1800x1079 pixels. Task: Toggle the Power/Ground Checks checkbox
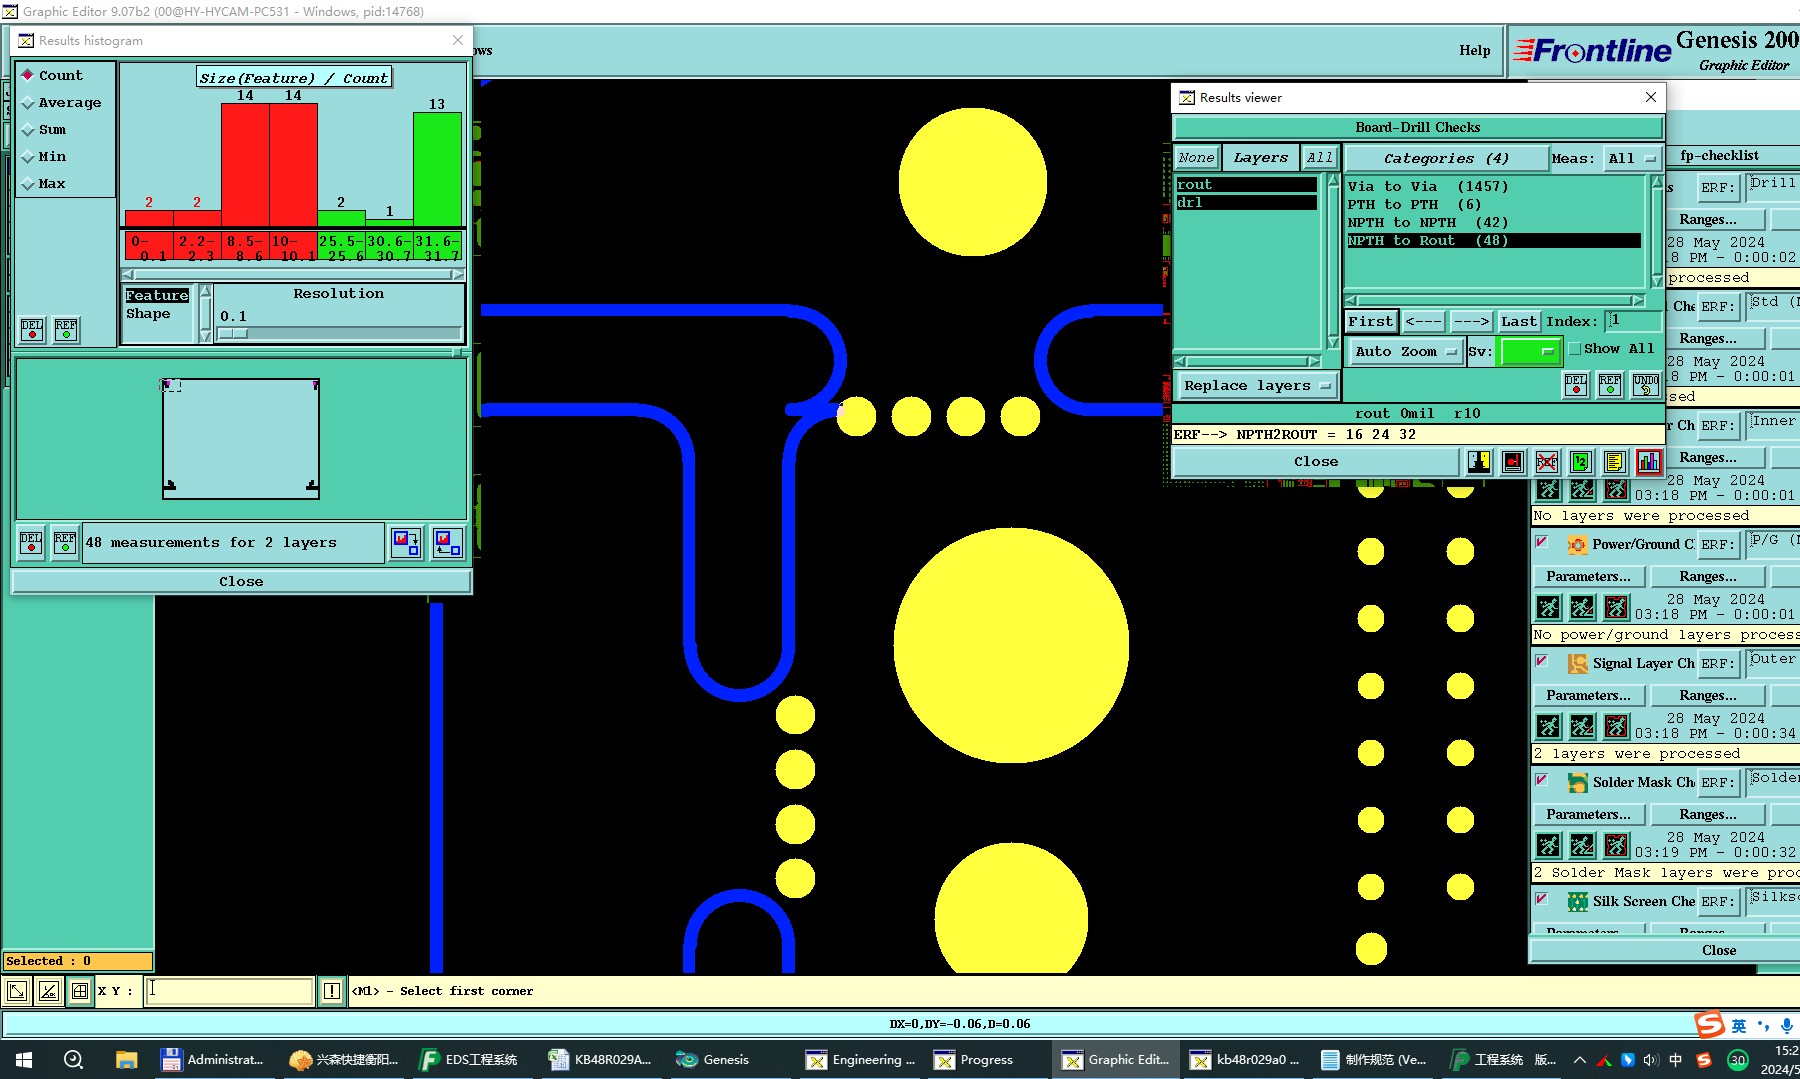point(1542,542)
